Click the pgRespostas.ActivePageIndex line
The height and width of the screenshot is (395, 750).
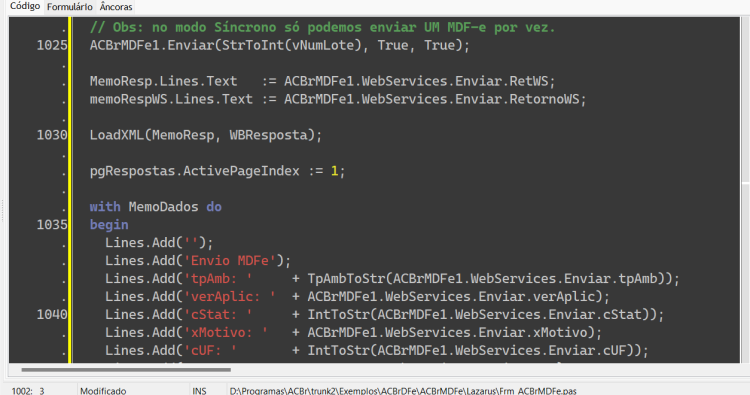[217, 171]
